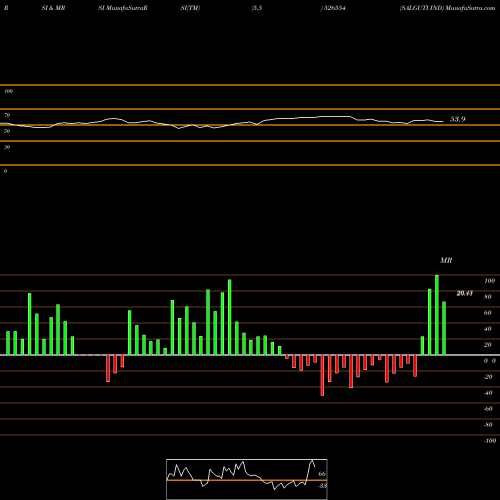The image size is (500, 500).
Task: Click the RSI left axis label 100
Action: (8, 91)
